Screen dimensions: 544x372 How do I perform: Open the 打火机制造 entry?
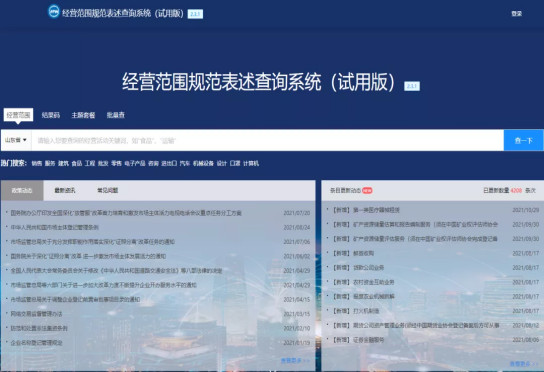[356, 311]
